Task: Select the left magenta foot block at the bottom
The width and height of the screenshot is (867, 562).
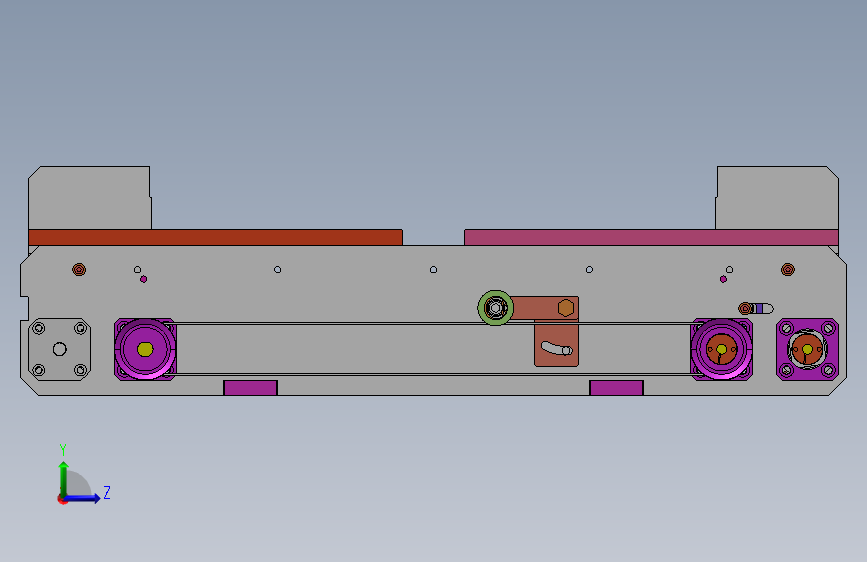Action: [x=250, y=388]
